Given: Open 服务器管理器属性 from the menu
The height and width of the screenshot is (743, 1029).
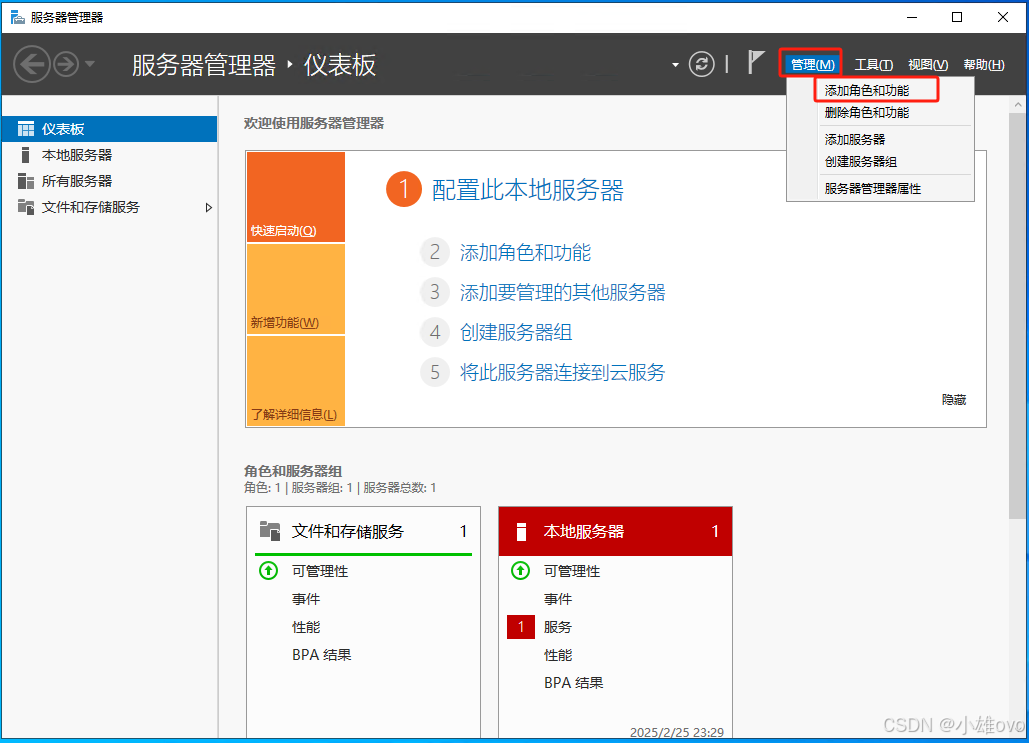Looking at the screenshot, I should coord(872,188).
